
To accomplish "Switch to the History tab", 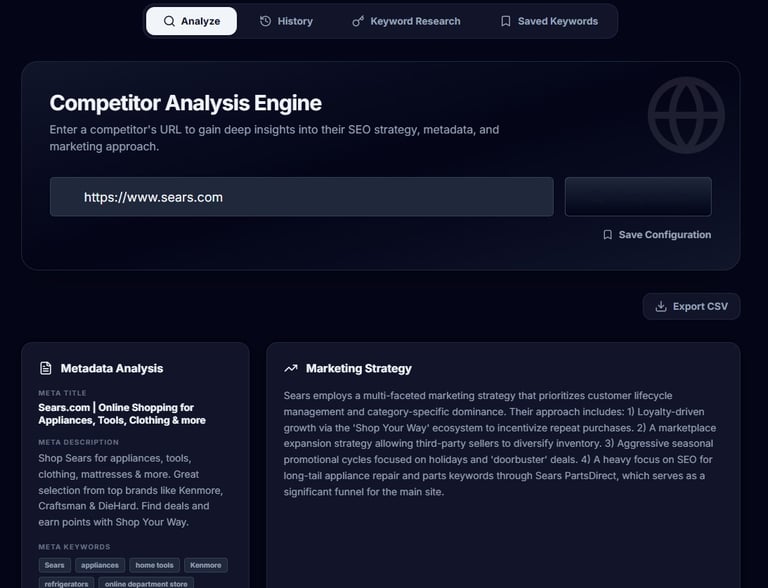I will point(286,21).
